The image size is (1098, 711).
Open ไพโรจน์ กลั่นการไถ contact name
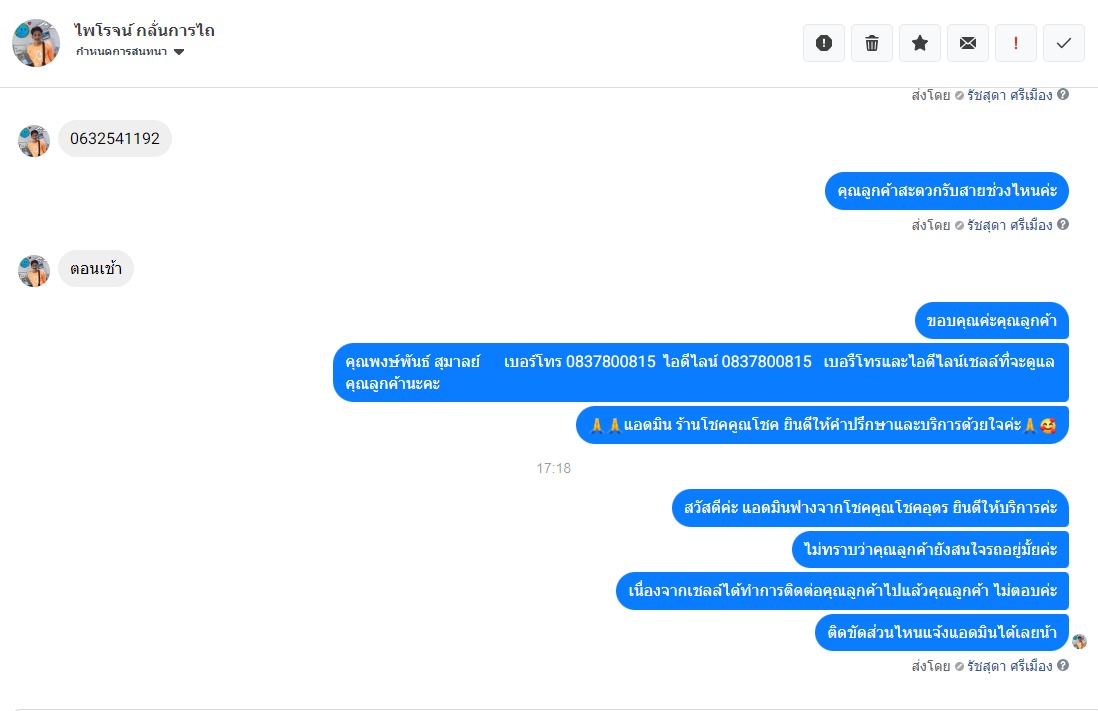(144, 31)
